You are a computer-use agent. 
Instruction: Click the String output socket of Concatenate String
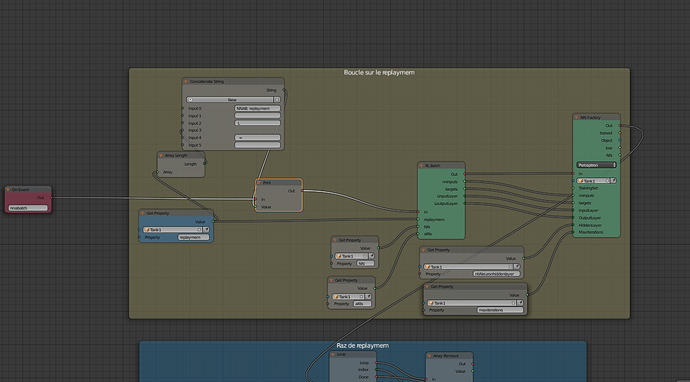tap(284, 90)
